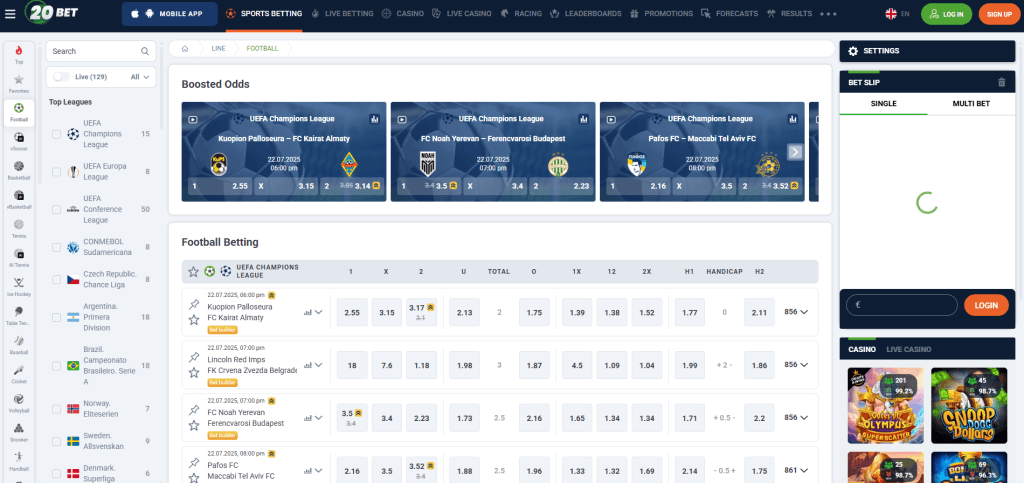Open the hamburger main menu
The width and height of the screenshot is (1024, 483).
click(x=10, y=14)
